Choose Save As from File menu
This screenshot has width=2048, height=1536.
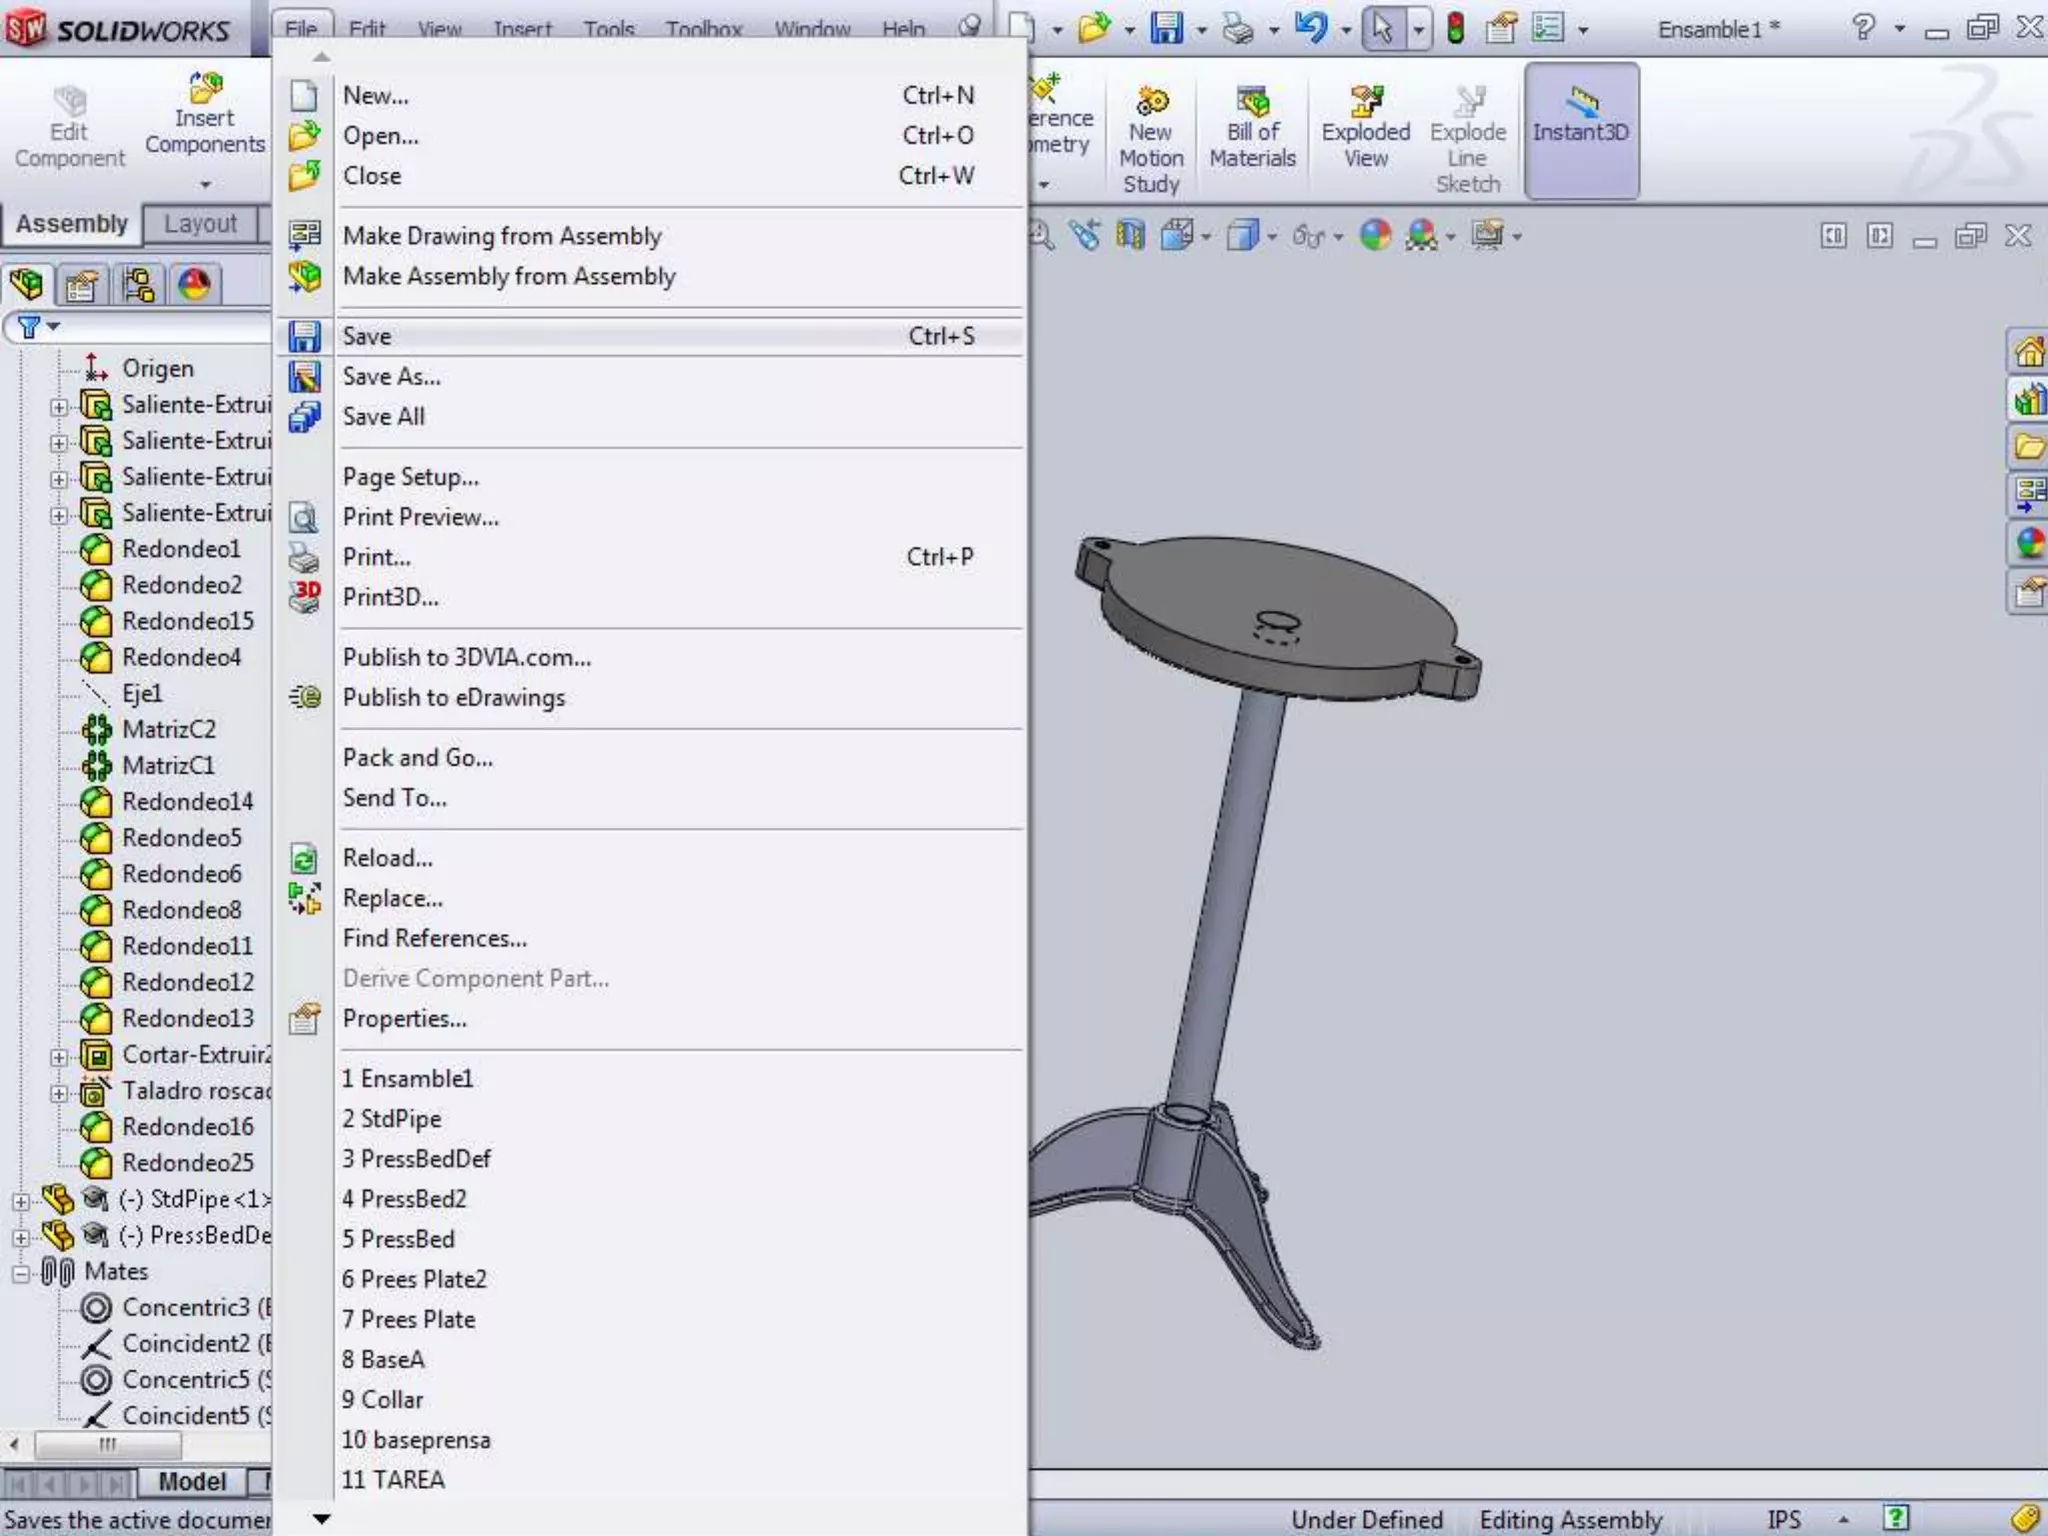click(391, 377)
